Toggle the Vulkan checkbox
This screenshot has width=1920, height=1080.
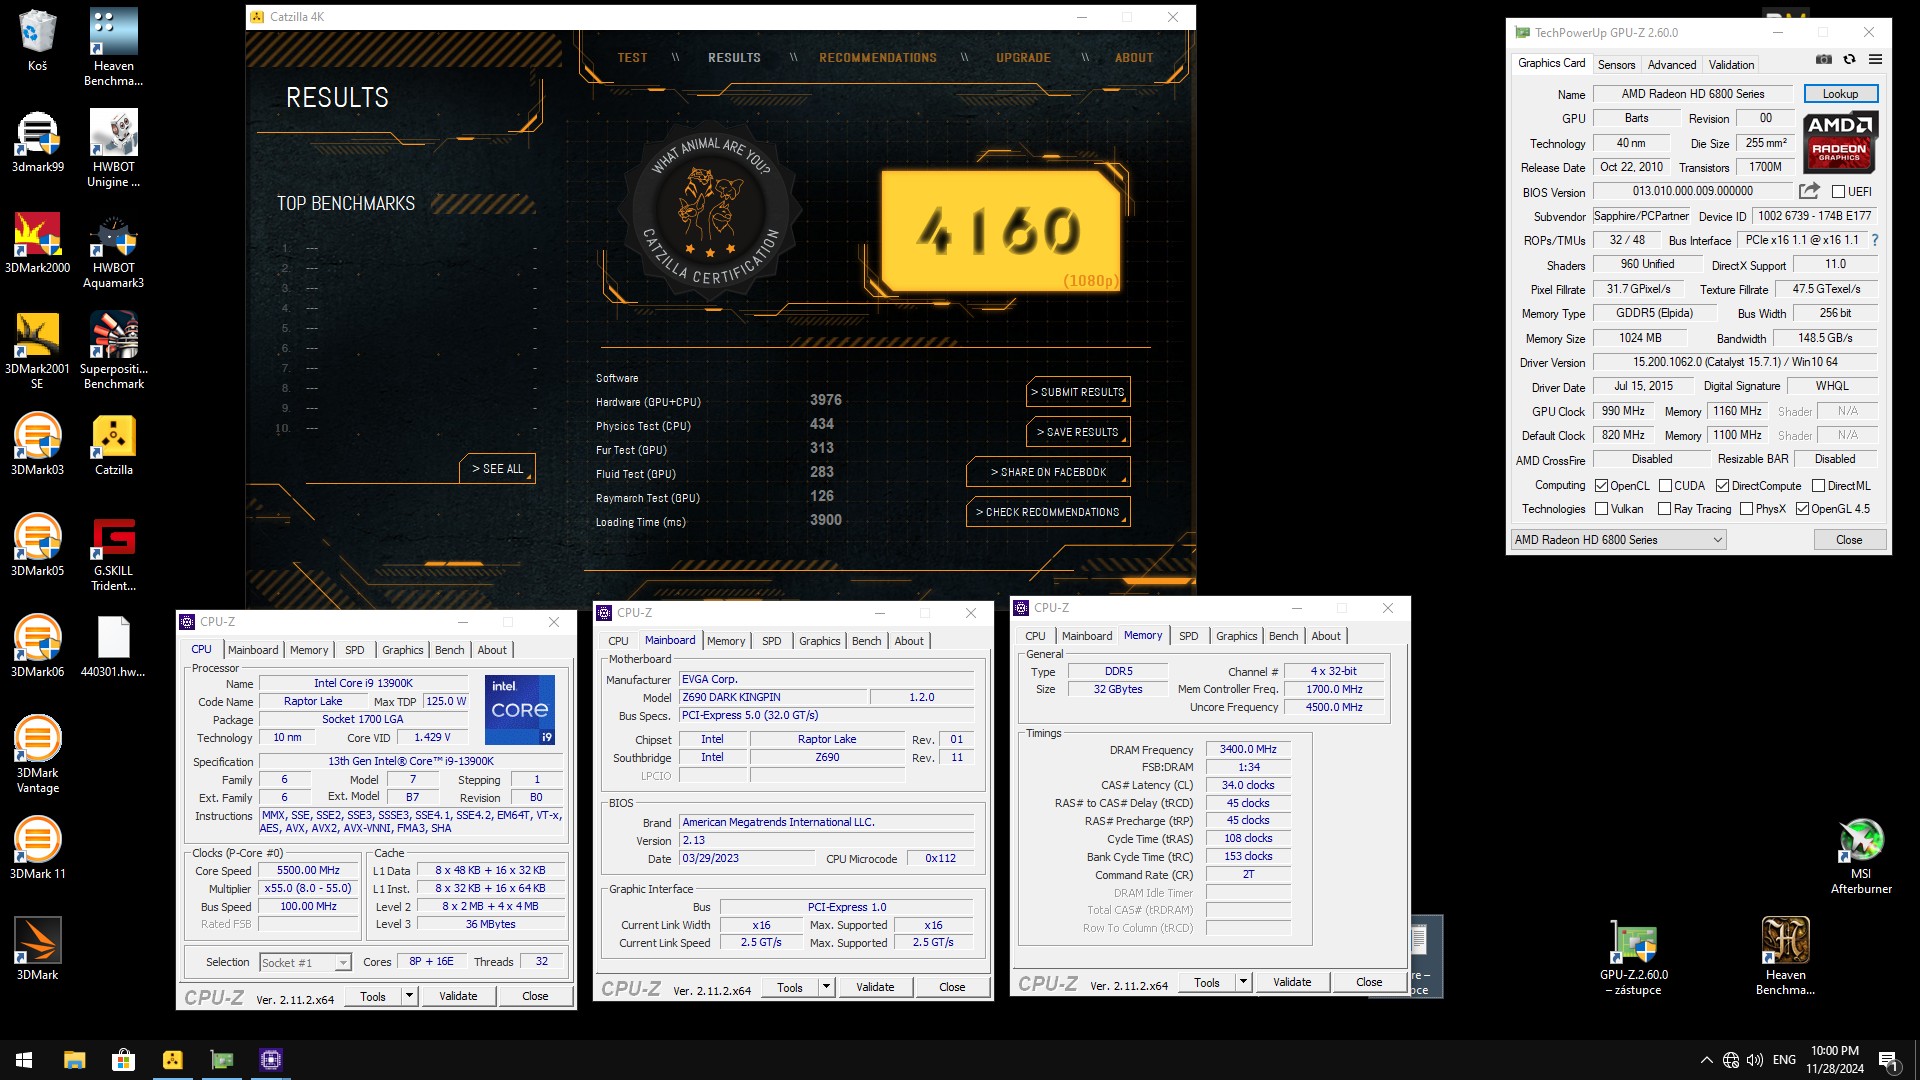(1602, 509)
